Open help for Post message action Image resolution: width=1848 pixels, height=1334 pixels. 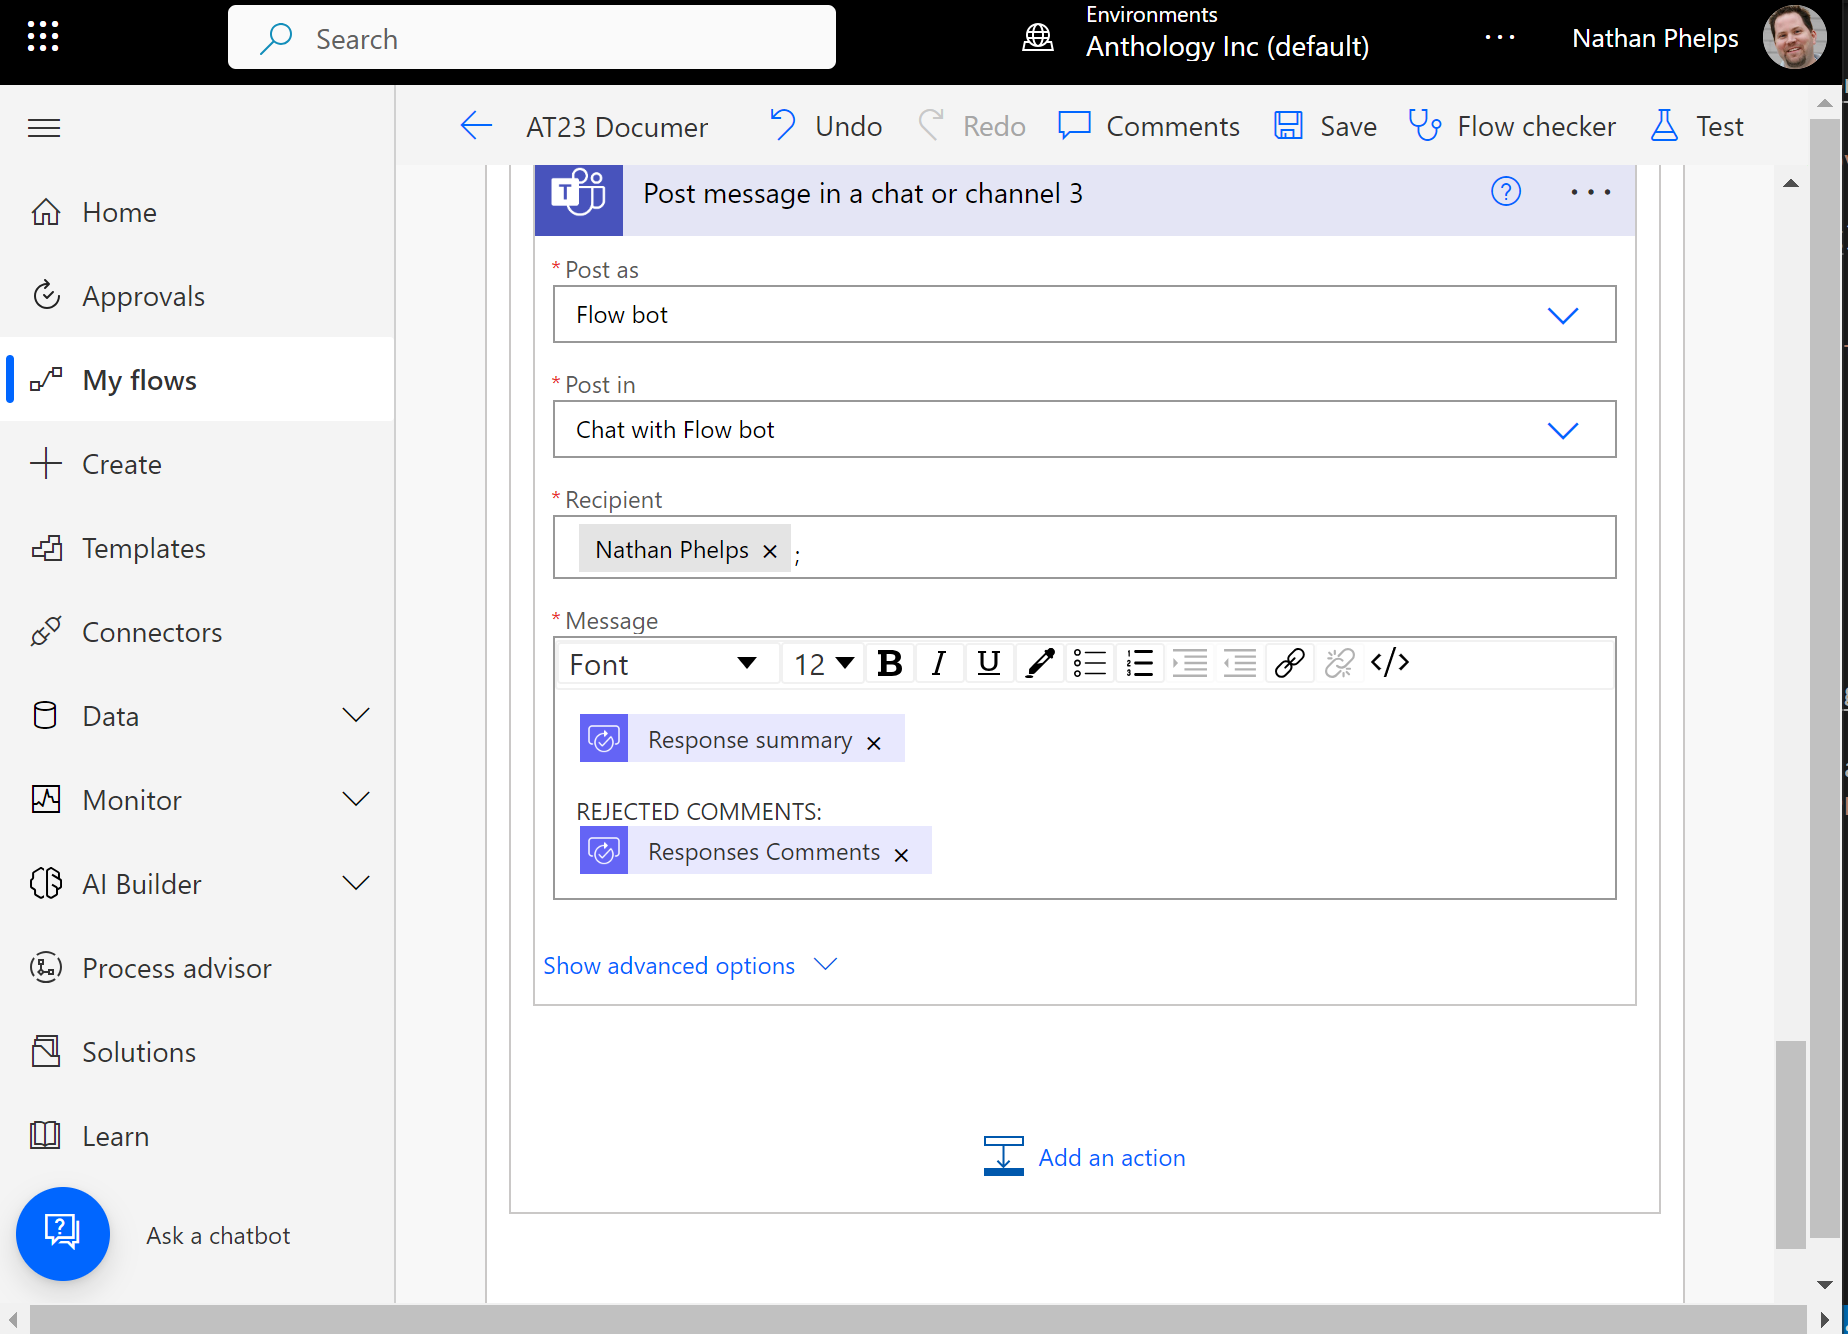(x=1506, y=191)
